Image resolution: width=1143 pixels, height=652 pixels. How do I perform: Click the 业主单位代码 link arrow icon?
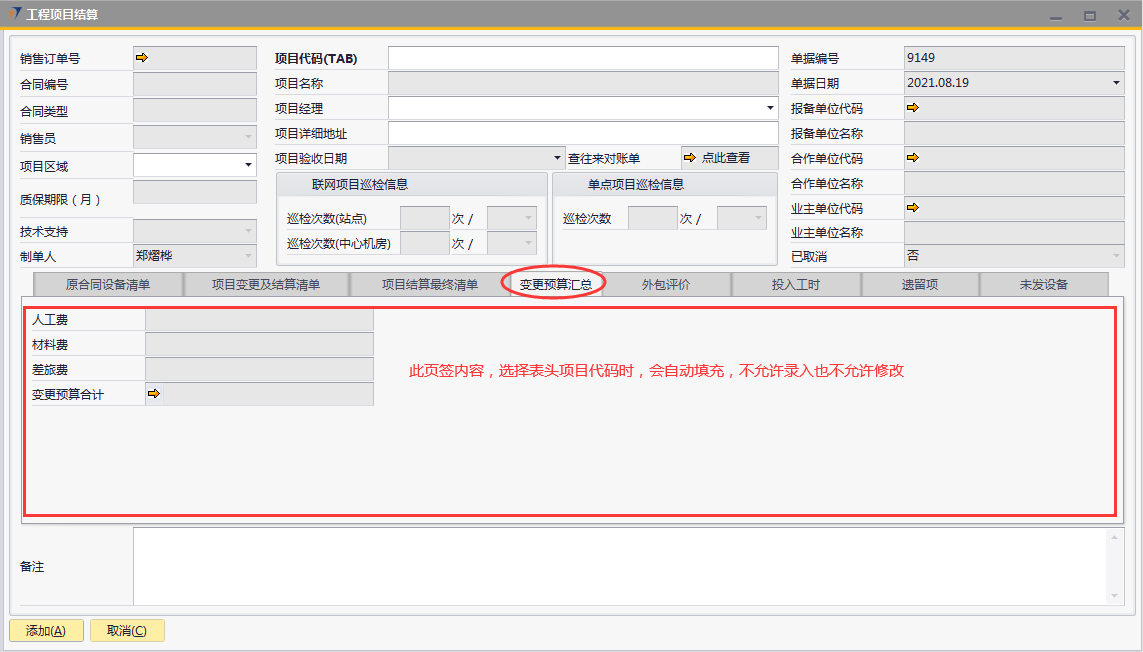pos(912,207)
